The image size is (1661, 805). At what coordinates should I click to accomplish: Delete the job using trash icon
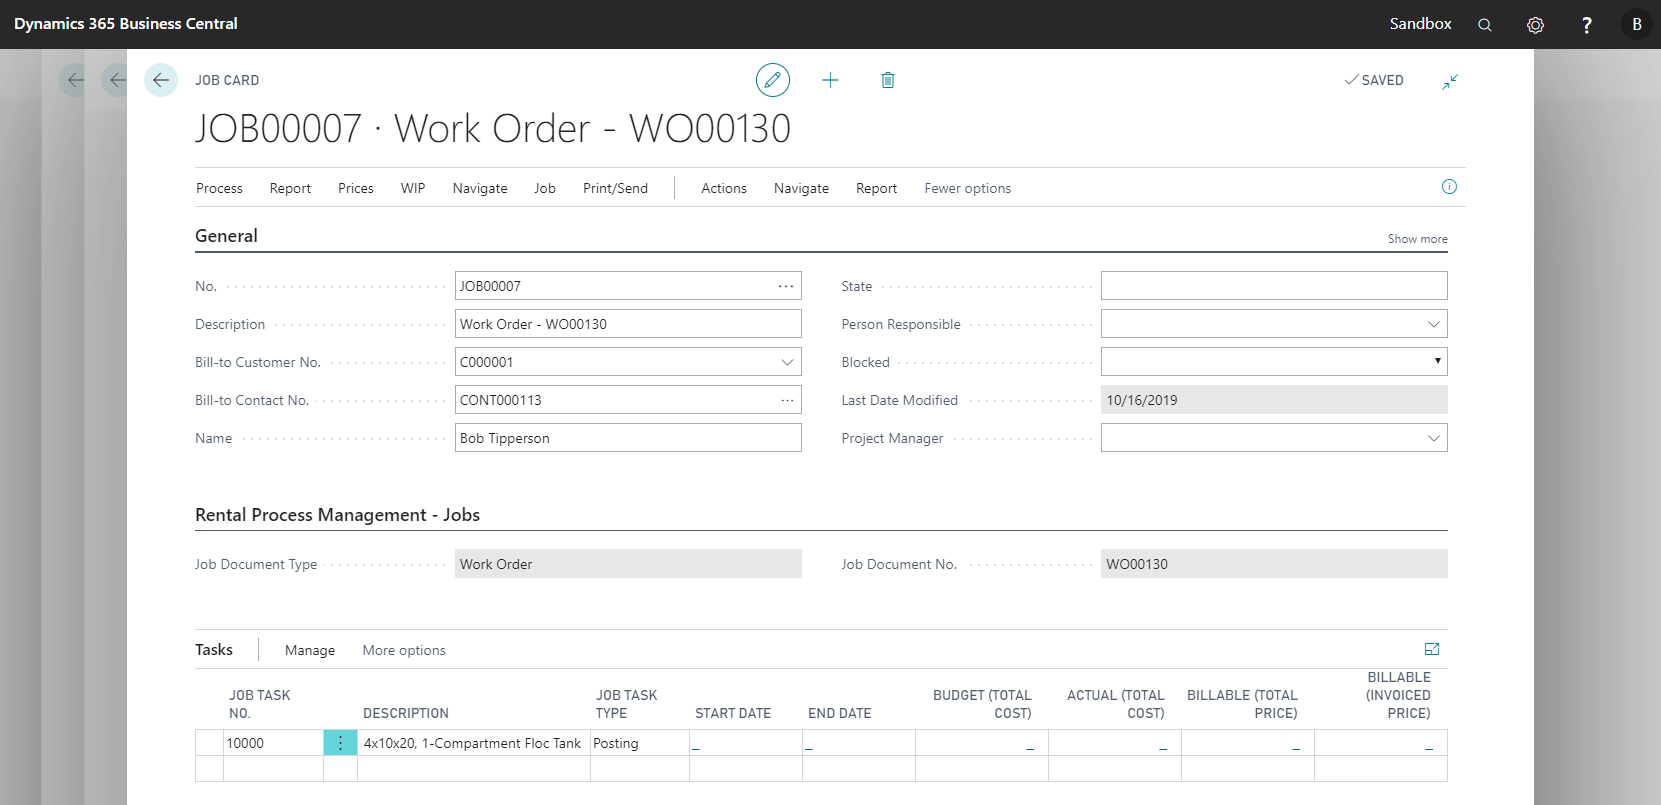pyautogui.click(x=888, y=80)
